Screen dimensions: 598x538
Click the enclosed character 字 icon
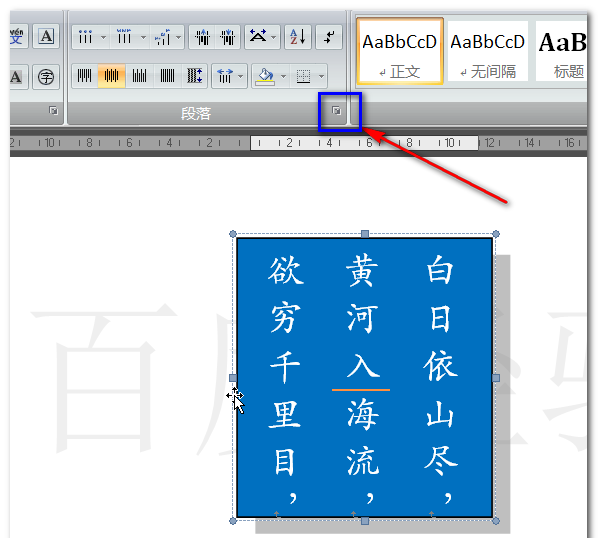coord(46,77)
